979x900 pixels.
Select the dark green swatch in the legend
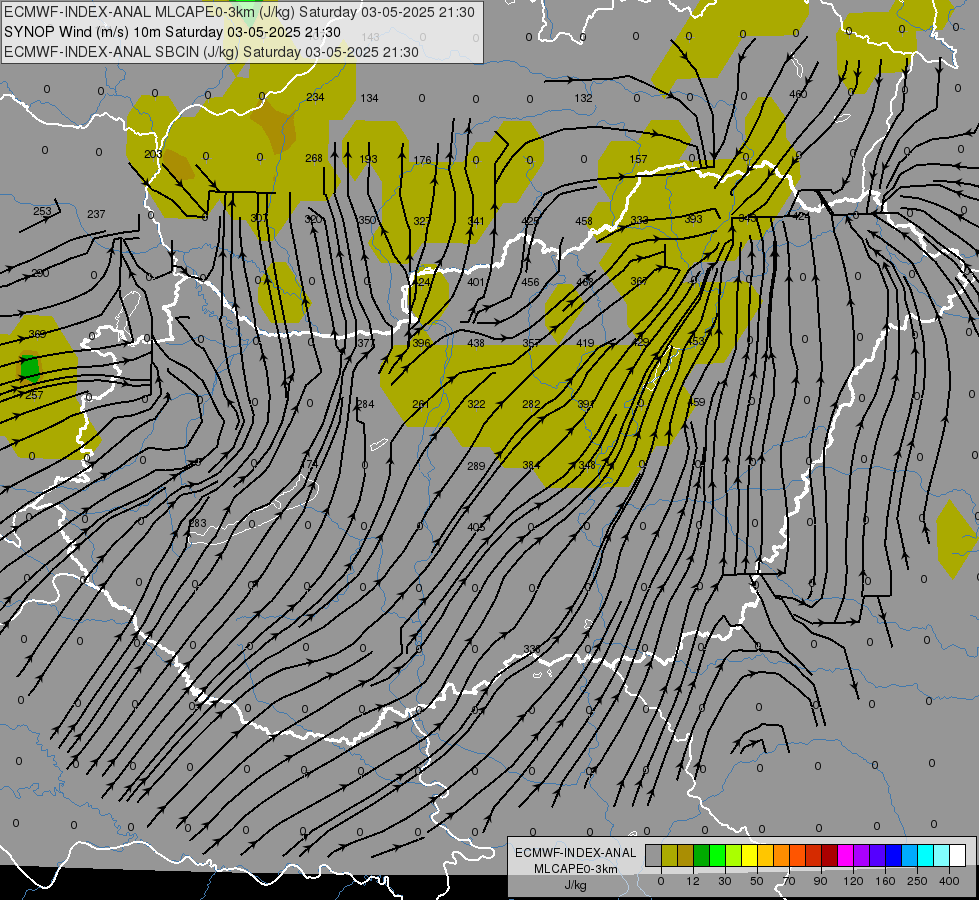(701, 855)
